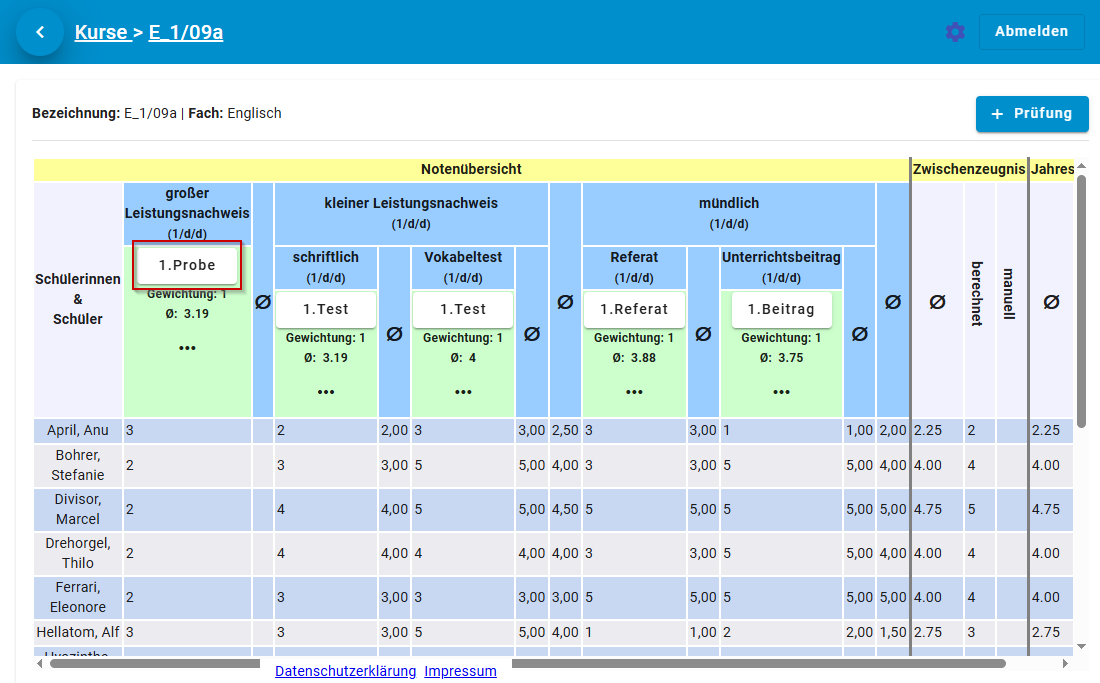Click scroll-up arrow of table scrollbar
This screenshot has width=1100, height=683.
tap(1081, 167)
